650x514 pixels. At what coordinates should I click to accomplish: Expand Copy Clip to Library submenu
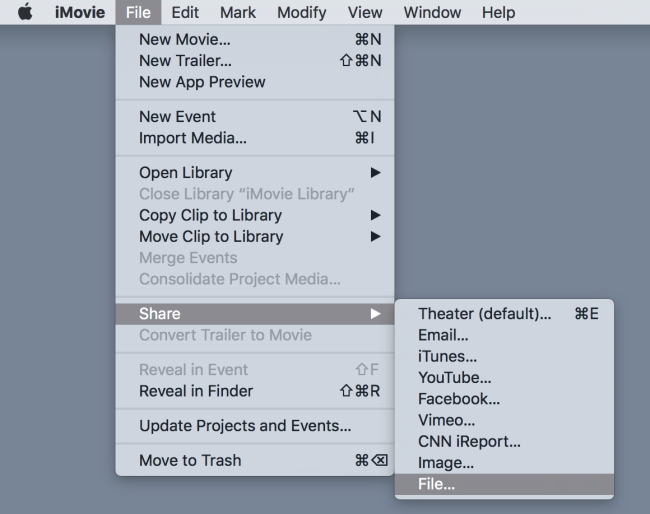(255, 215)
